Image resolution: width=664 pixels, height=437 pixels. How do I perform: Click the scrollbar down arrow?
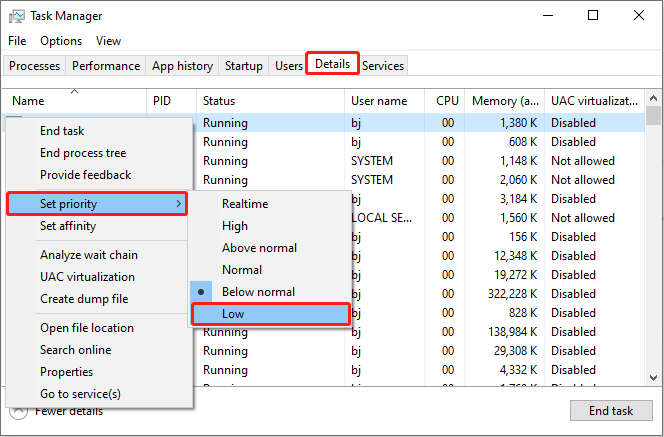(x=653, y=378)
